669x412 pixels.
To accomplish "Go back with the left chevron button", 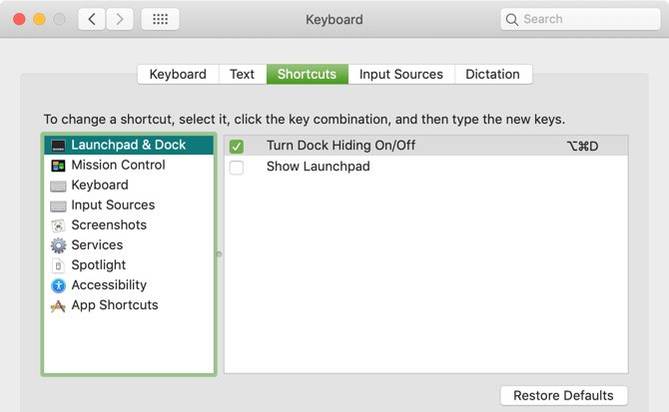I will point(91,19).
